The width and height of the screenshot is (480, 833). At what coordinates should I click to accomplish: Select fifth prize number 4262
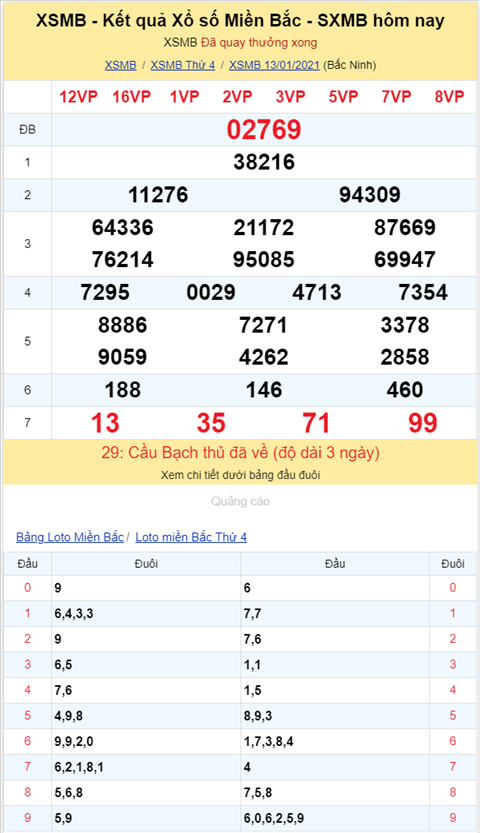point(264,358)
